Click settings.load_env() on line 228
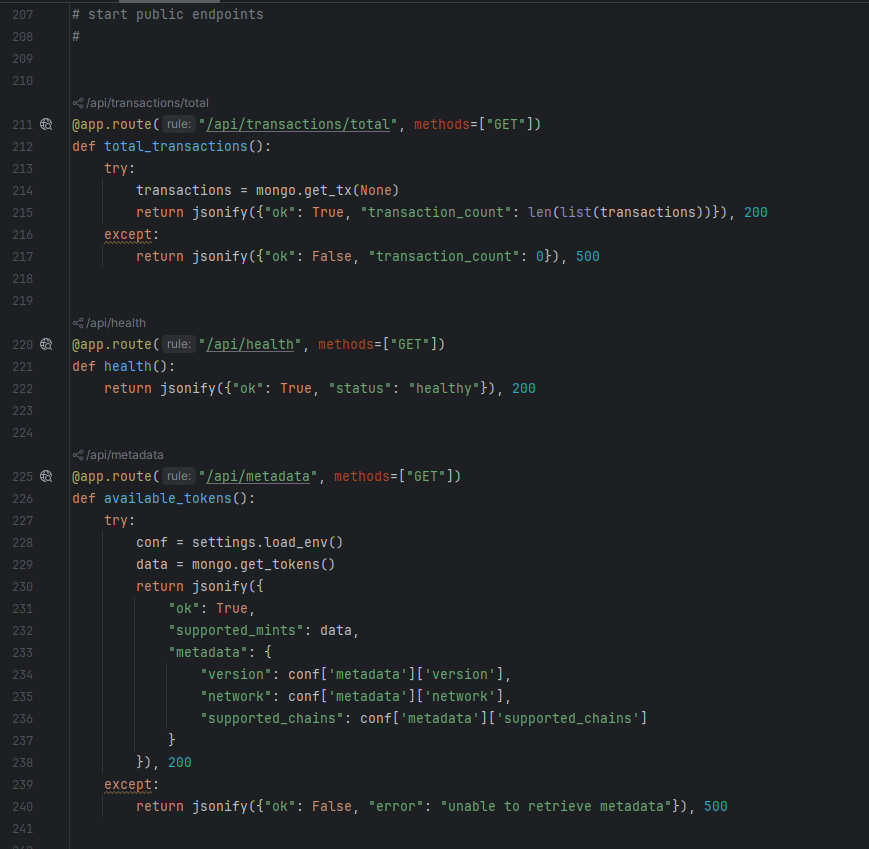This screenshot has height=849, width=869. (x=267, y=542)
